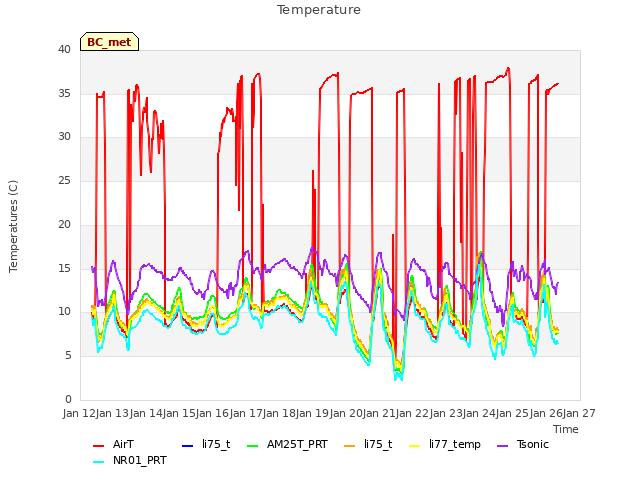Click the 5 y-axis tick label

68,356
